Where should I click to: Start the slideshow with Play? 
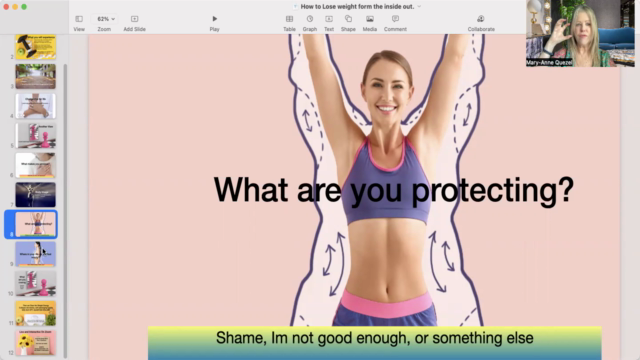(x=214, y=19)
